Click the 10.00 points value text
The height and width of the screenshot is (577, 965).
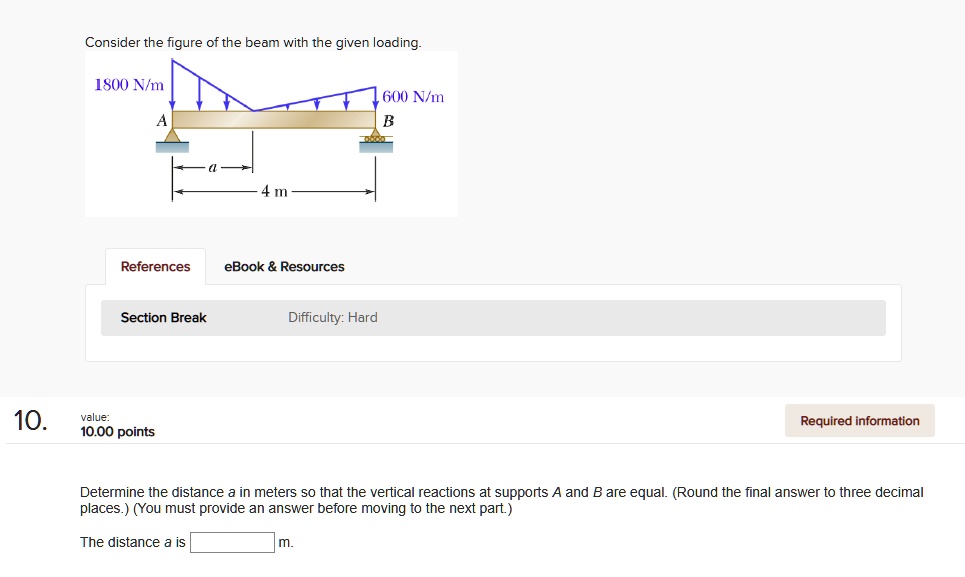pyautogui.click(x=117, y=431)
